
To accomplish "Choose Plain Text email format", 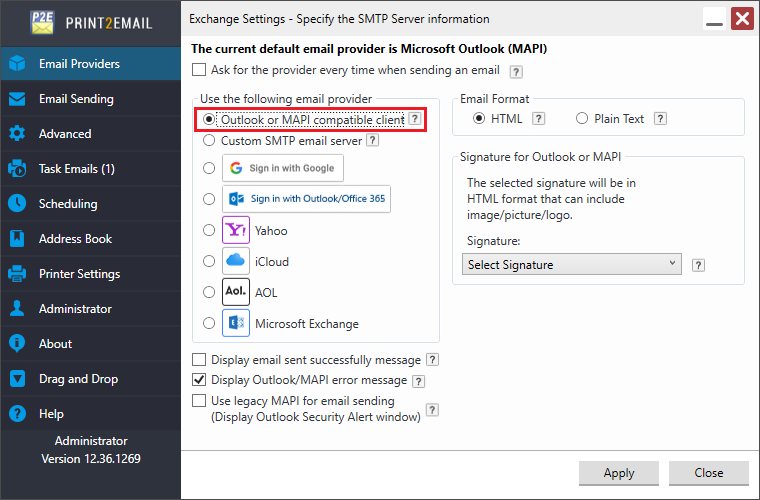I will tap(582, 119).
